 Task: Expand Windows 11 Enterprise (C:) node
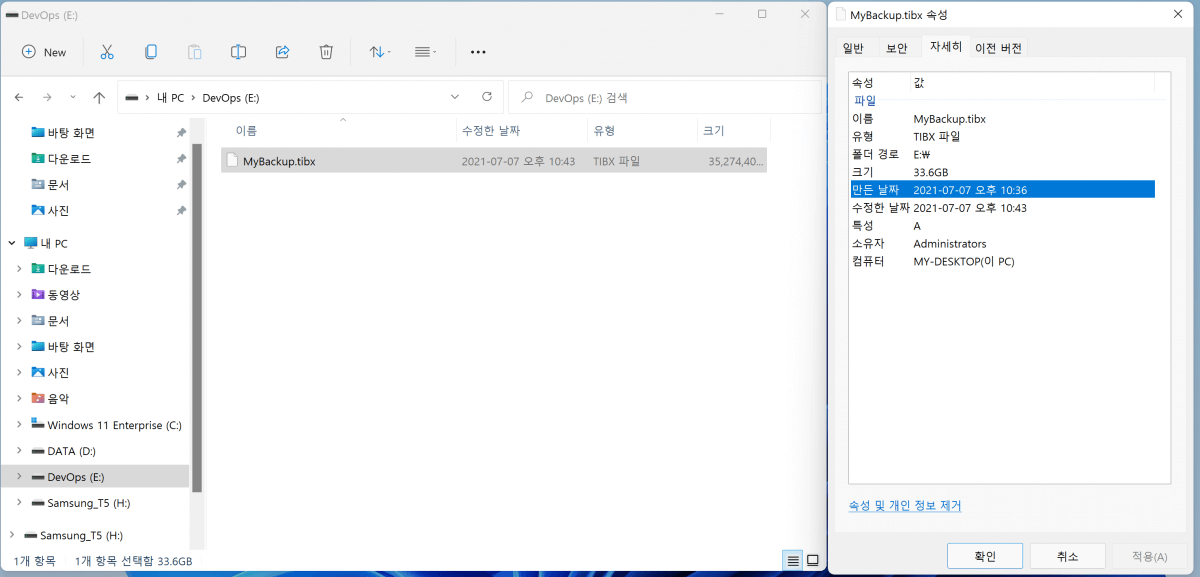click(19, 425)
